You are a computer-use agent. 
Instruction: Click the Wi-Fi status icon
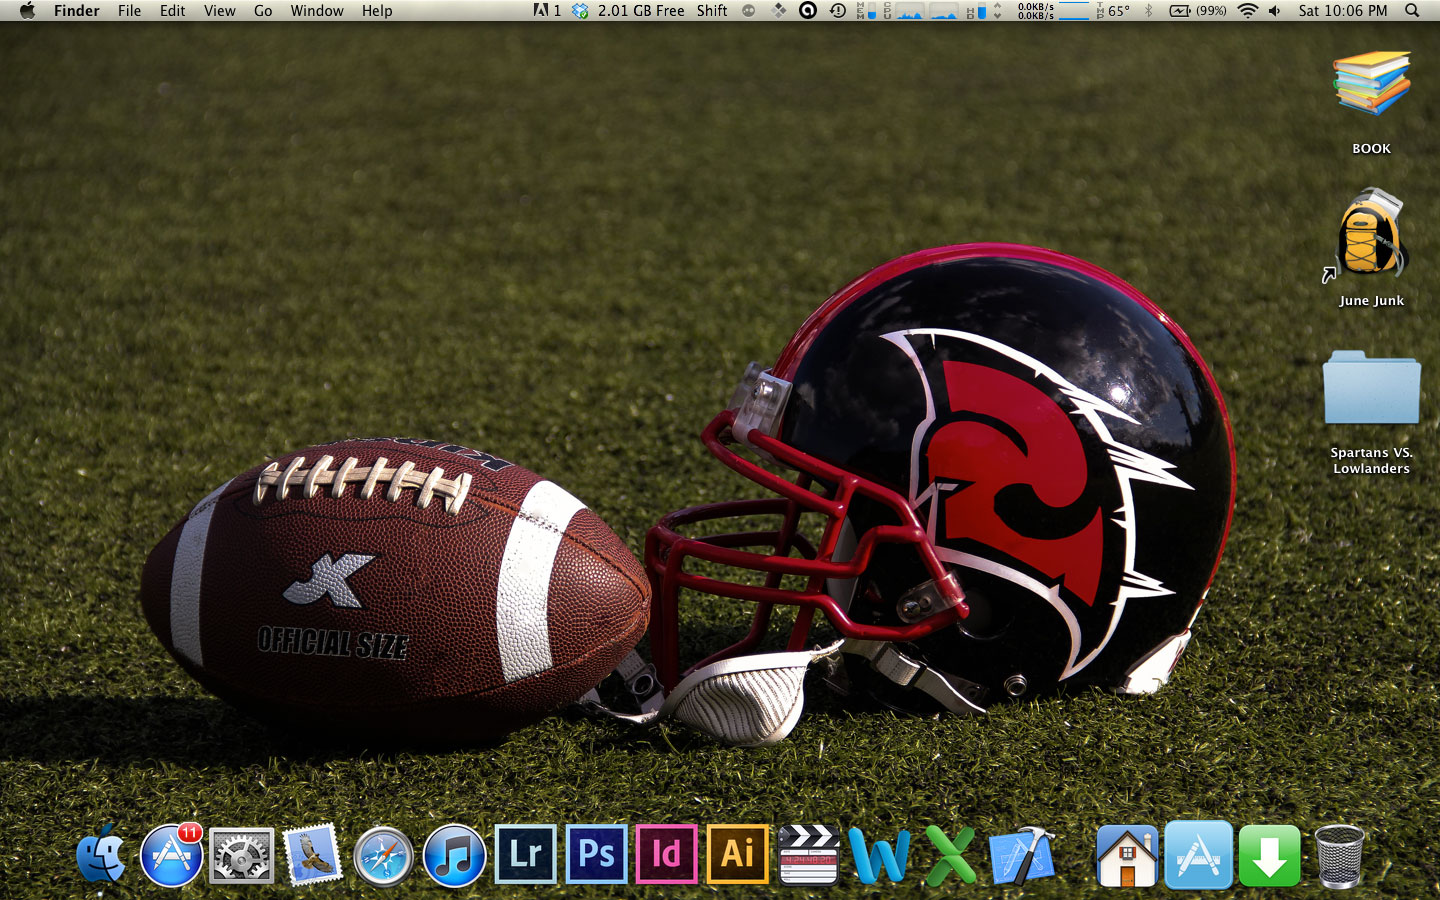[x=1247, y=11]
